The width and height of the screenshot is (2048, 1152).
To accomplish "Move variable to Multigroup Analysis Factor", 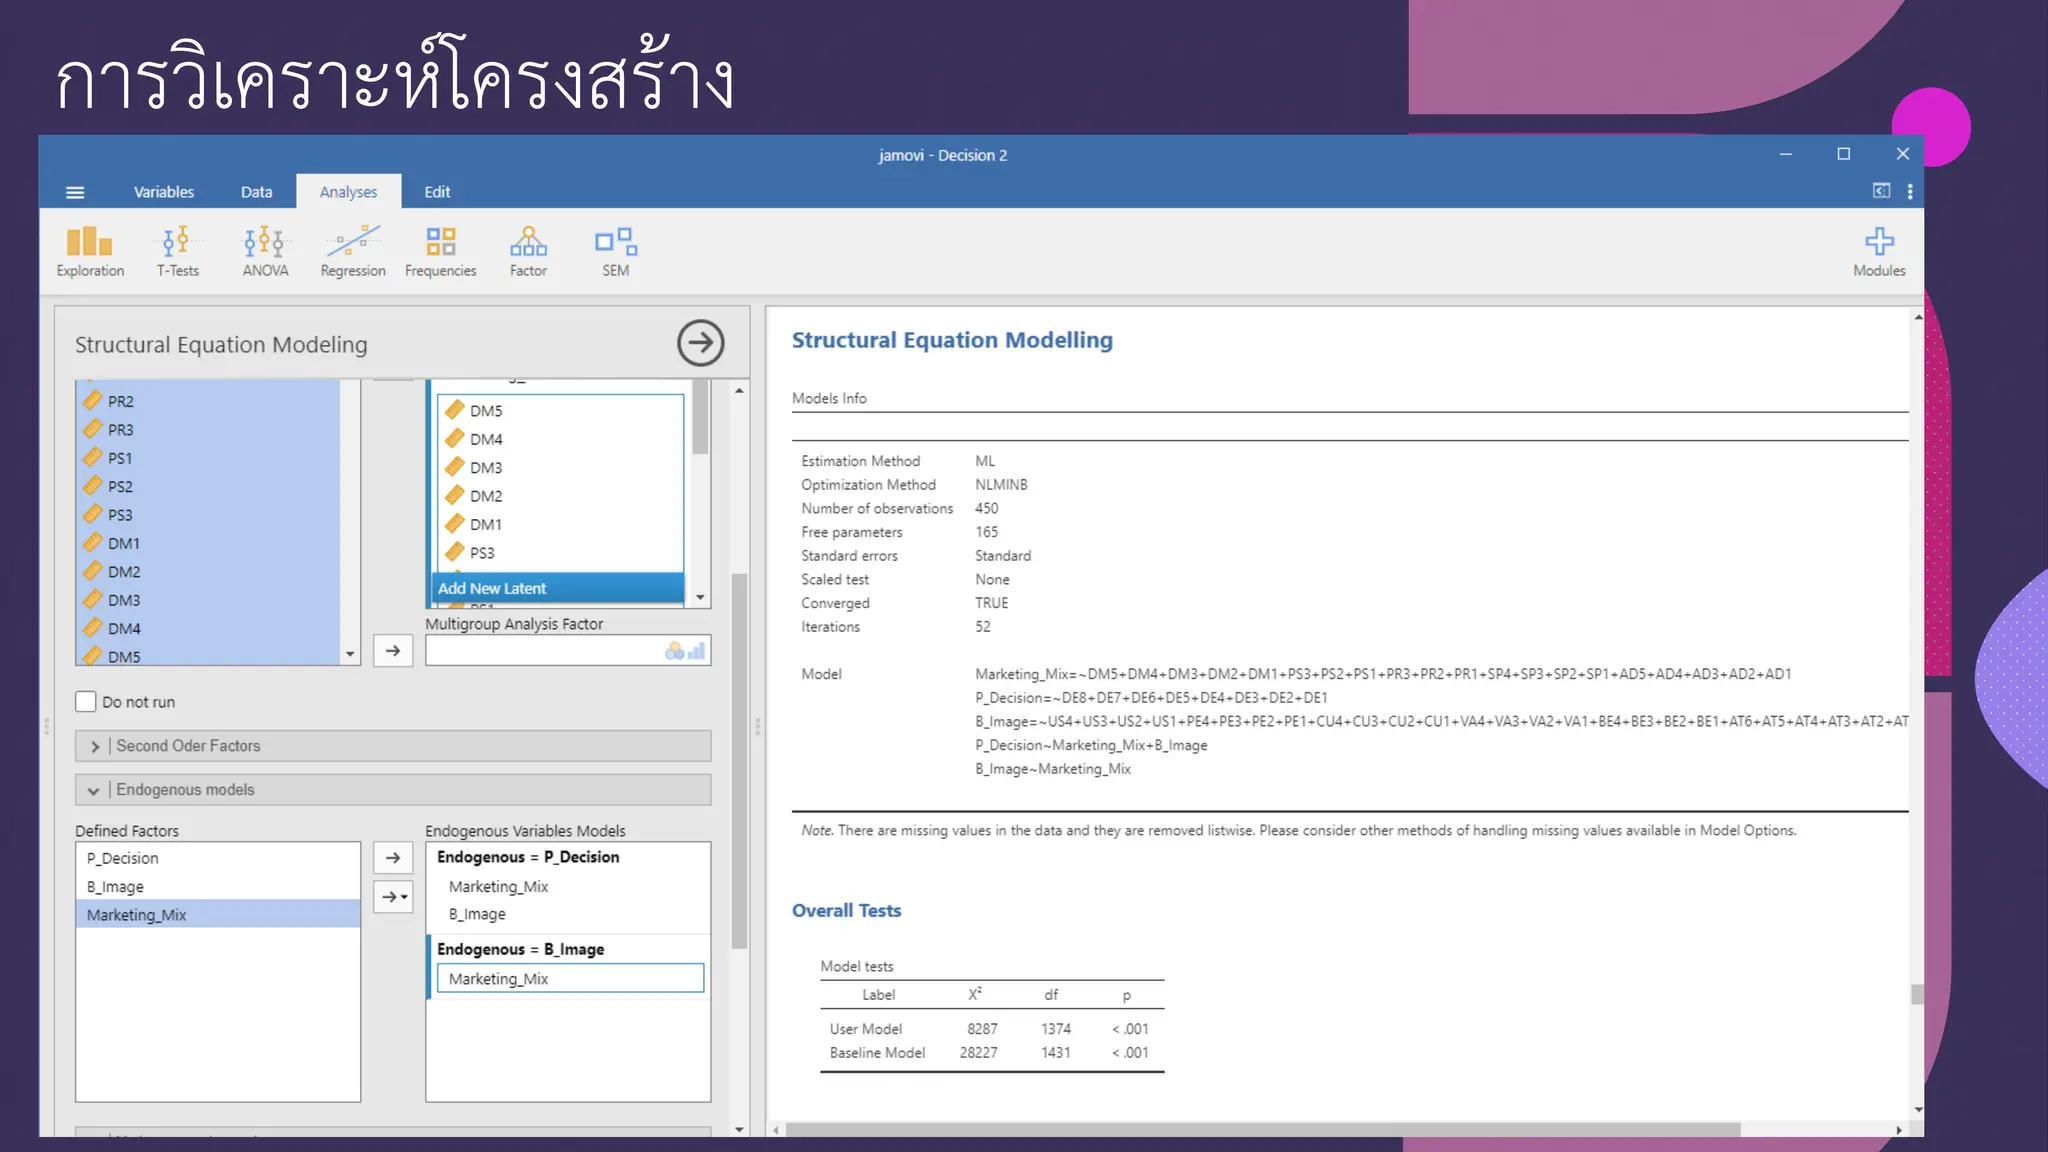I will coord(393,651).
